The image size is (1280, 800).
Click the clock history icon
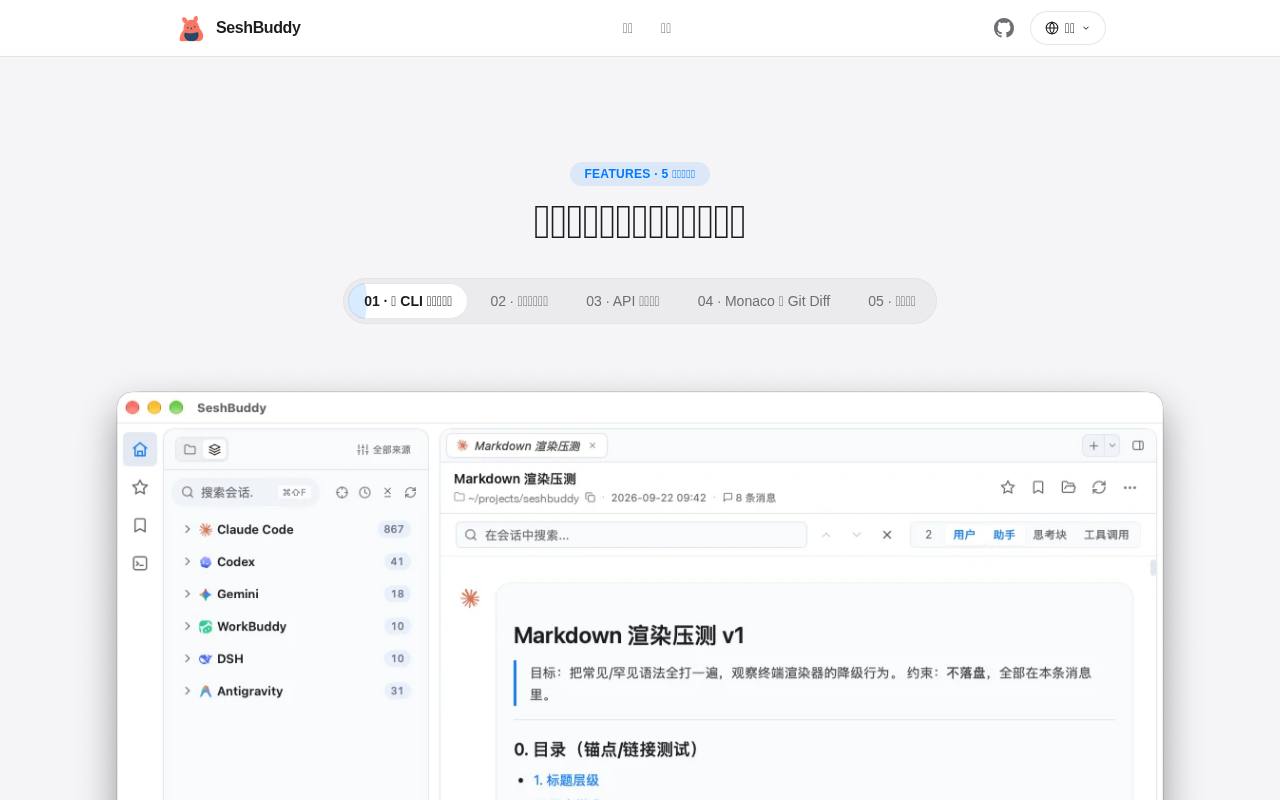[x=365, y=492]
